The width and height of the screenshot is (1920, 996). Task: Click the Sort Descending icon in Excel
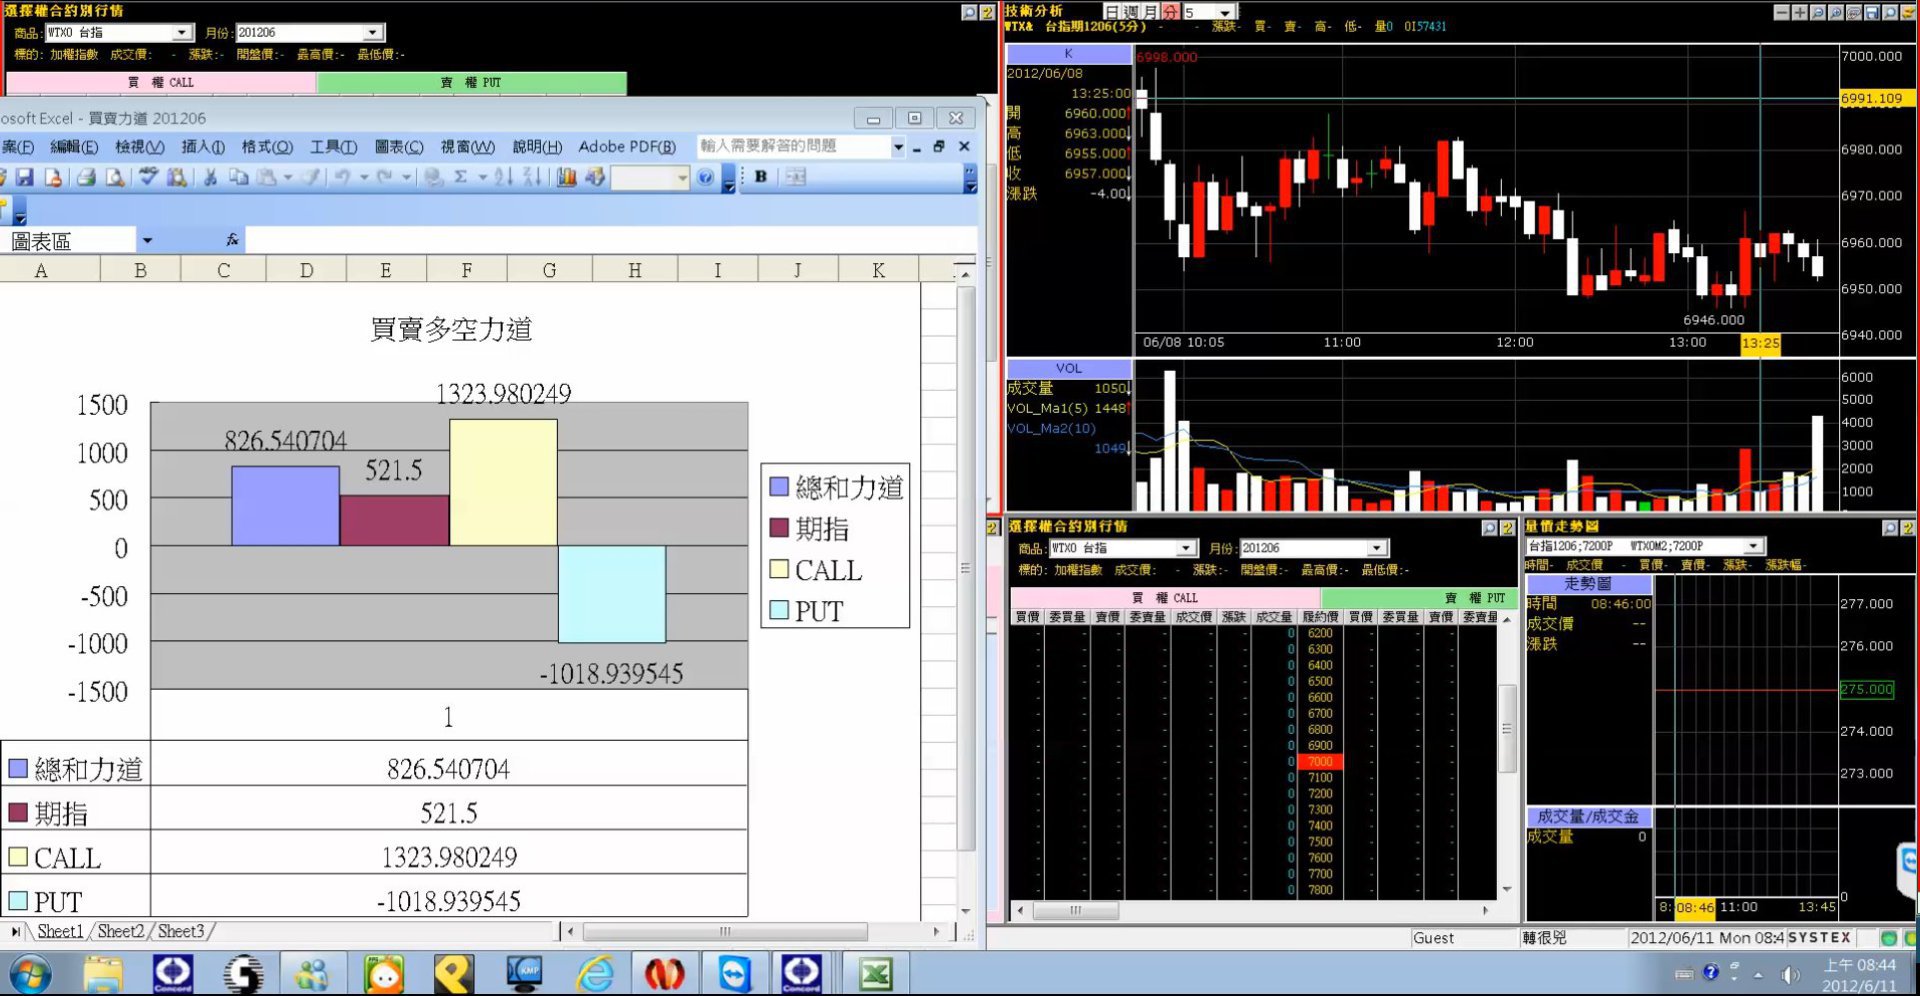click(x=532, y=177)
